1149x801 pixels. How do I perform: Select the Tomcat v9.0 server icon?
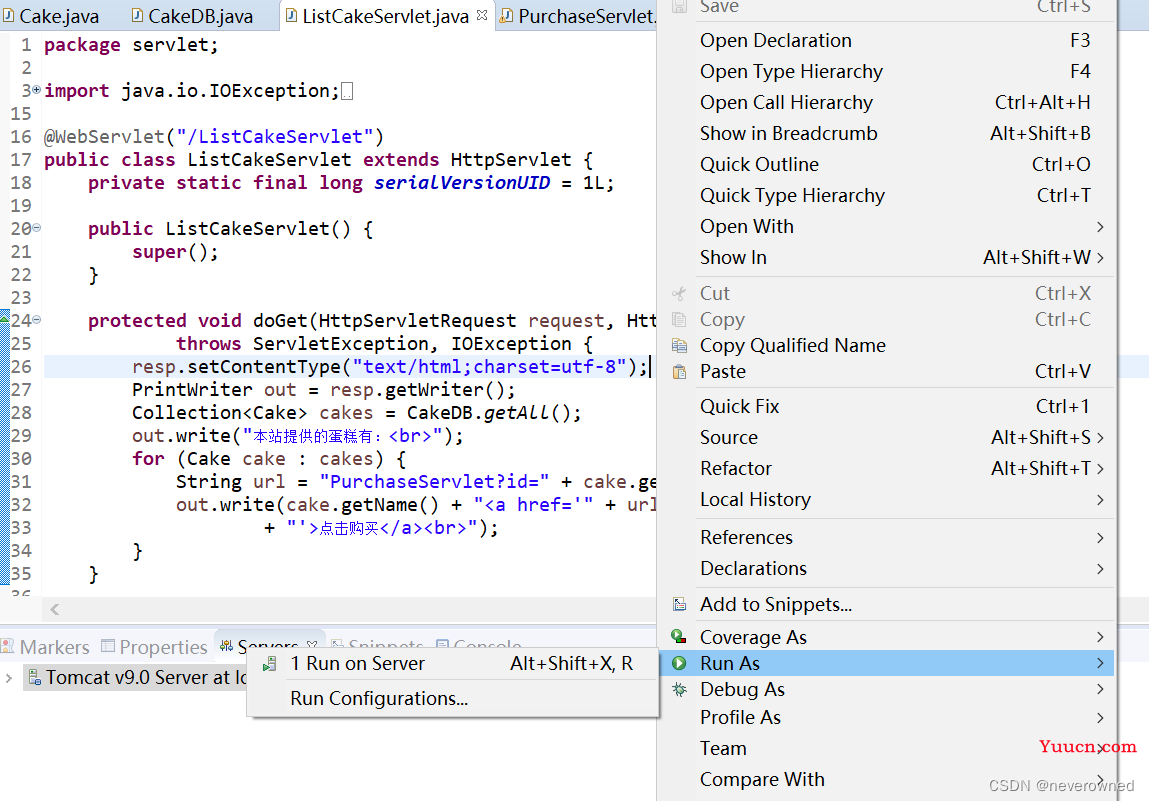point(34,677)
